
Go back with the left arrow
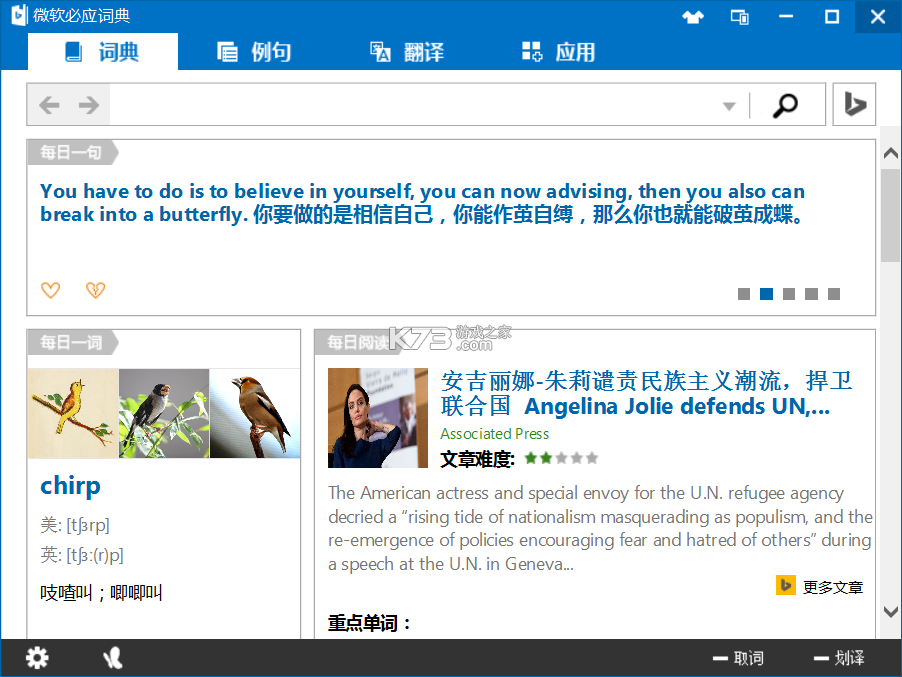pos(49,105)
